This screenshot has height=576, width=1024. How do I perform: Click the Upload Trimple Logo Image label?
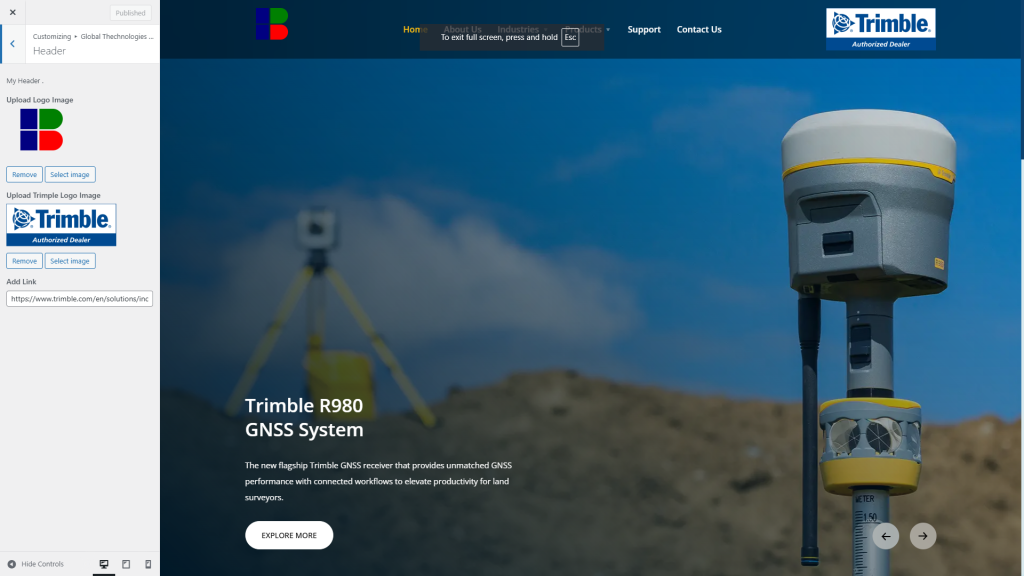point(54,195)
